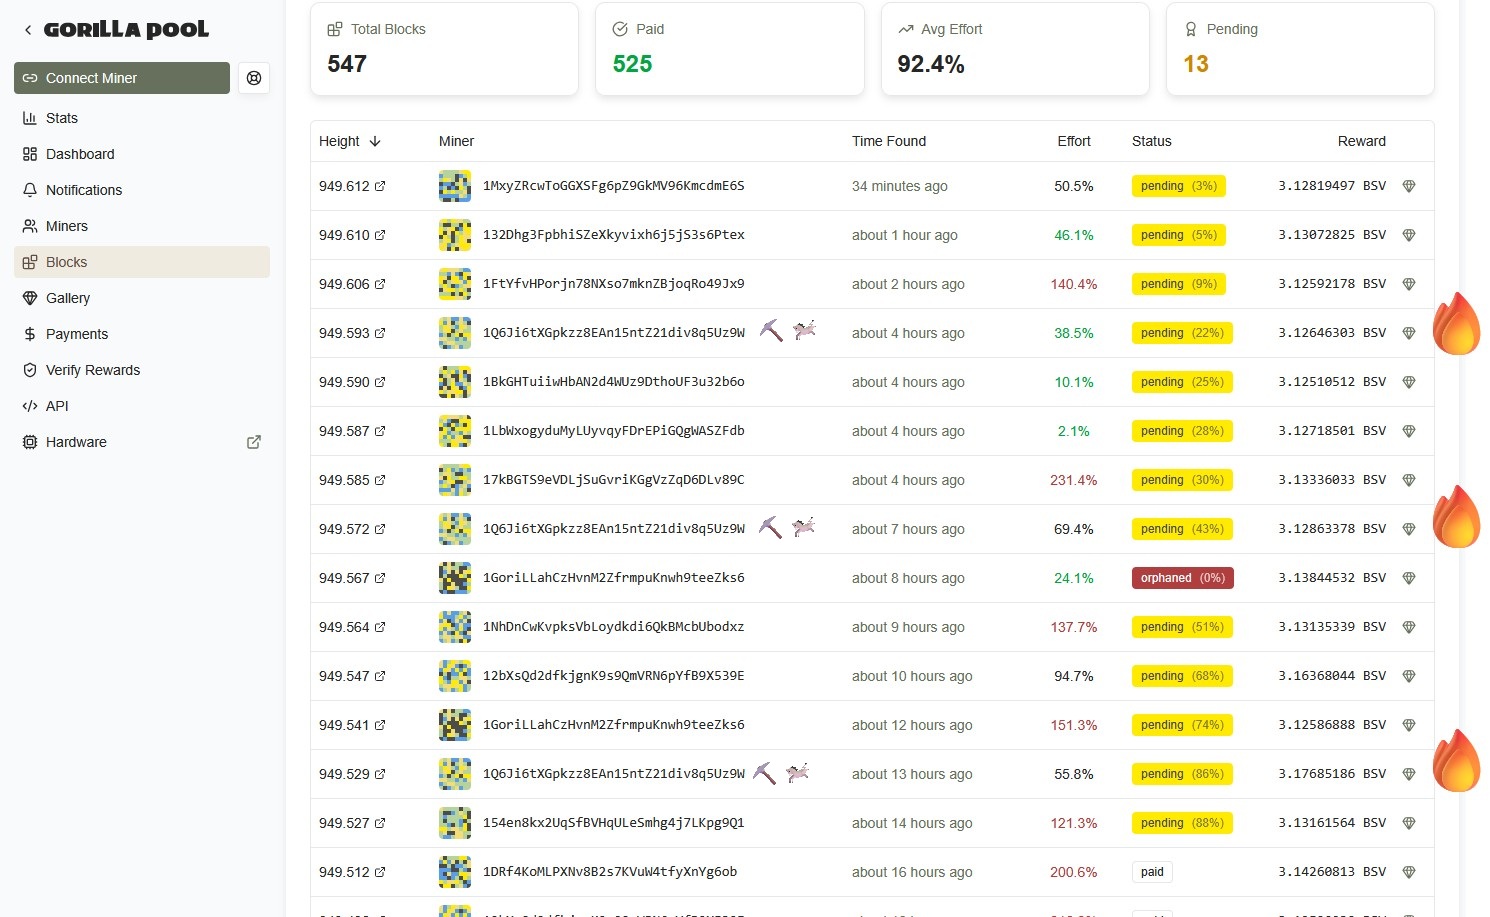Click pickaxe icon in block 949.529 row
The width and height of the screenshot is (1490, 917).
click(764, 772)
